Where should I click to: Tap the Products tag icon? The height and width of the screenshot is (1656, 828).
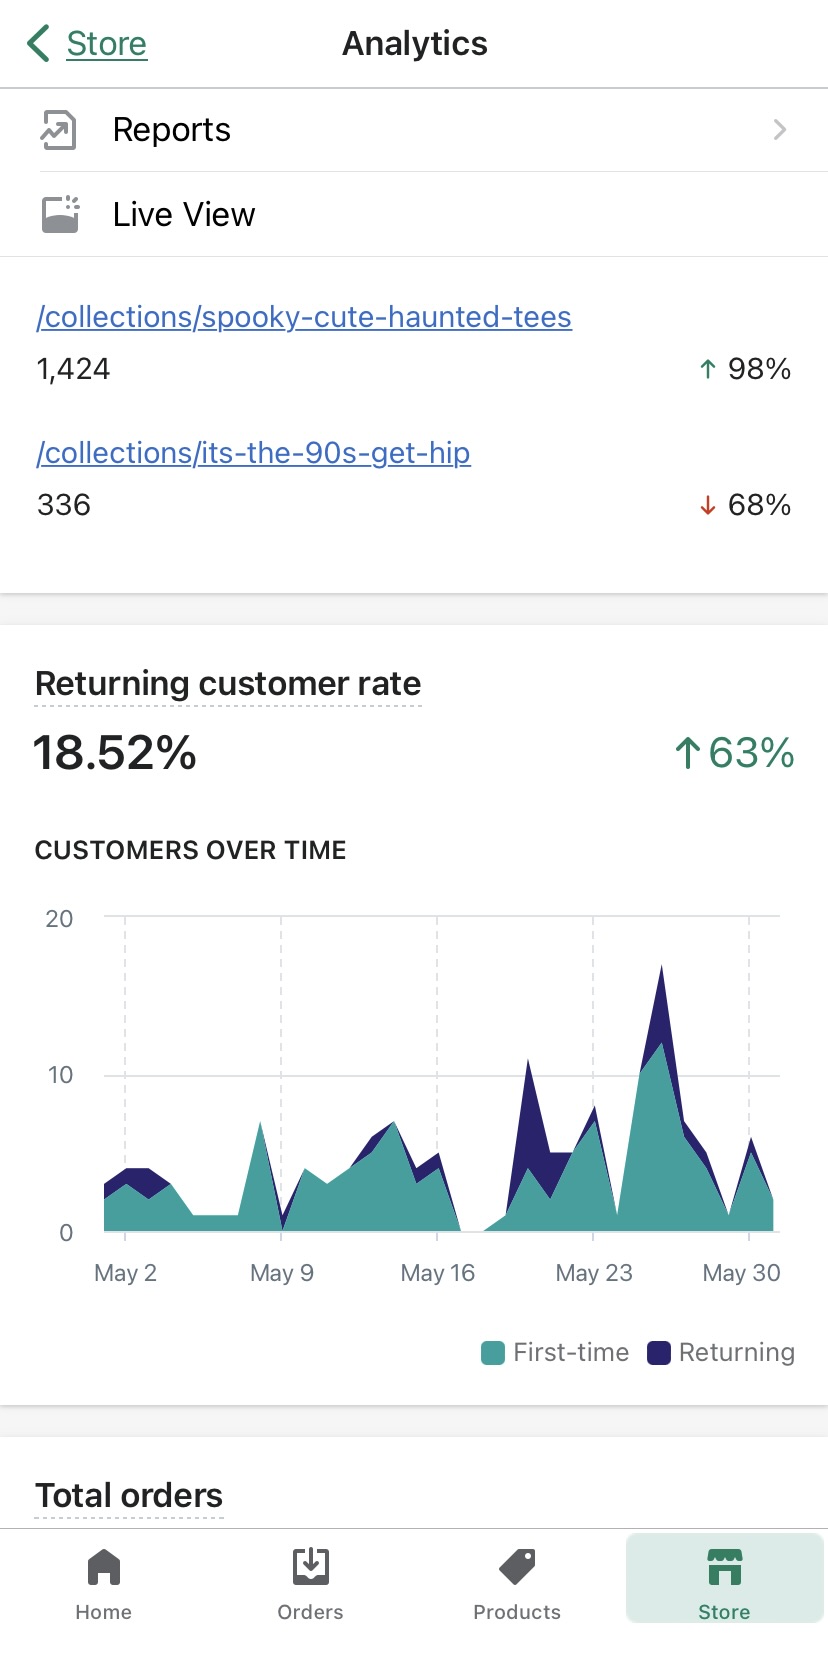517,1567
